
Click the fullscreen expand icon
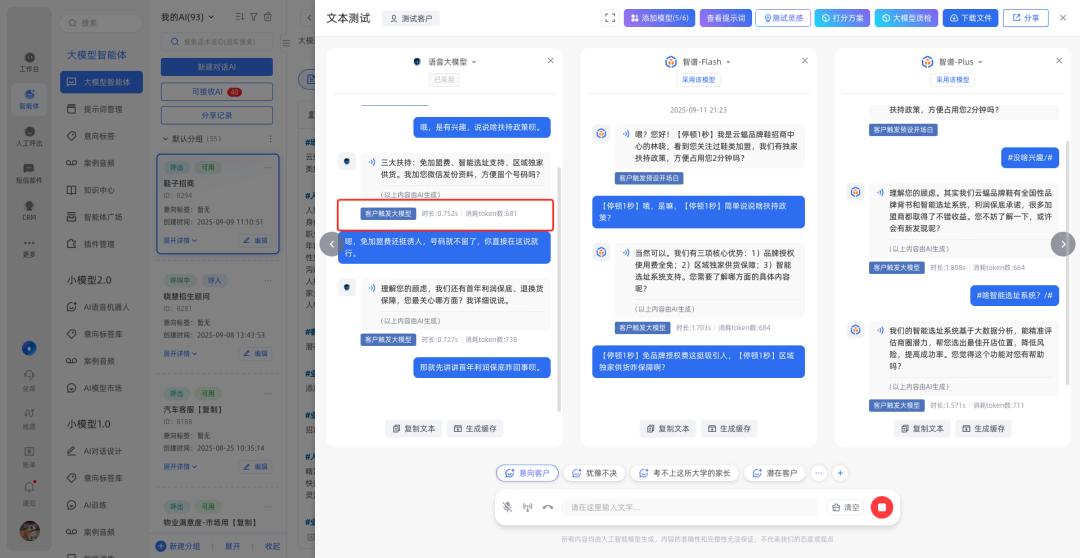pyautogui.click(x=610, y=18)
